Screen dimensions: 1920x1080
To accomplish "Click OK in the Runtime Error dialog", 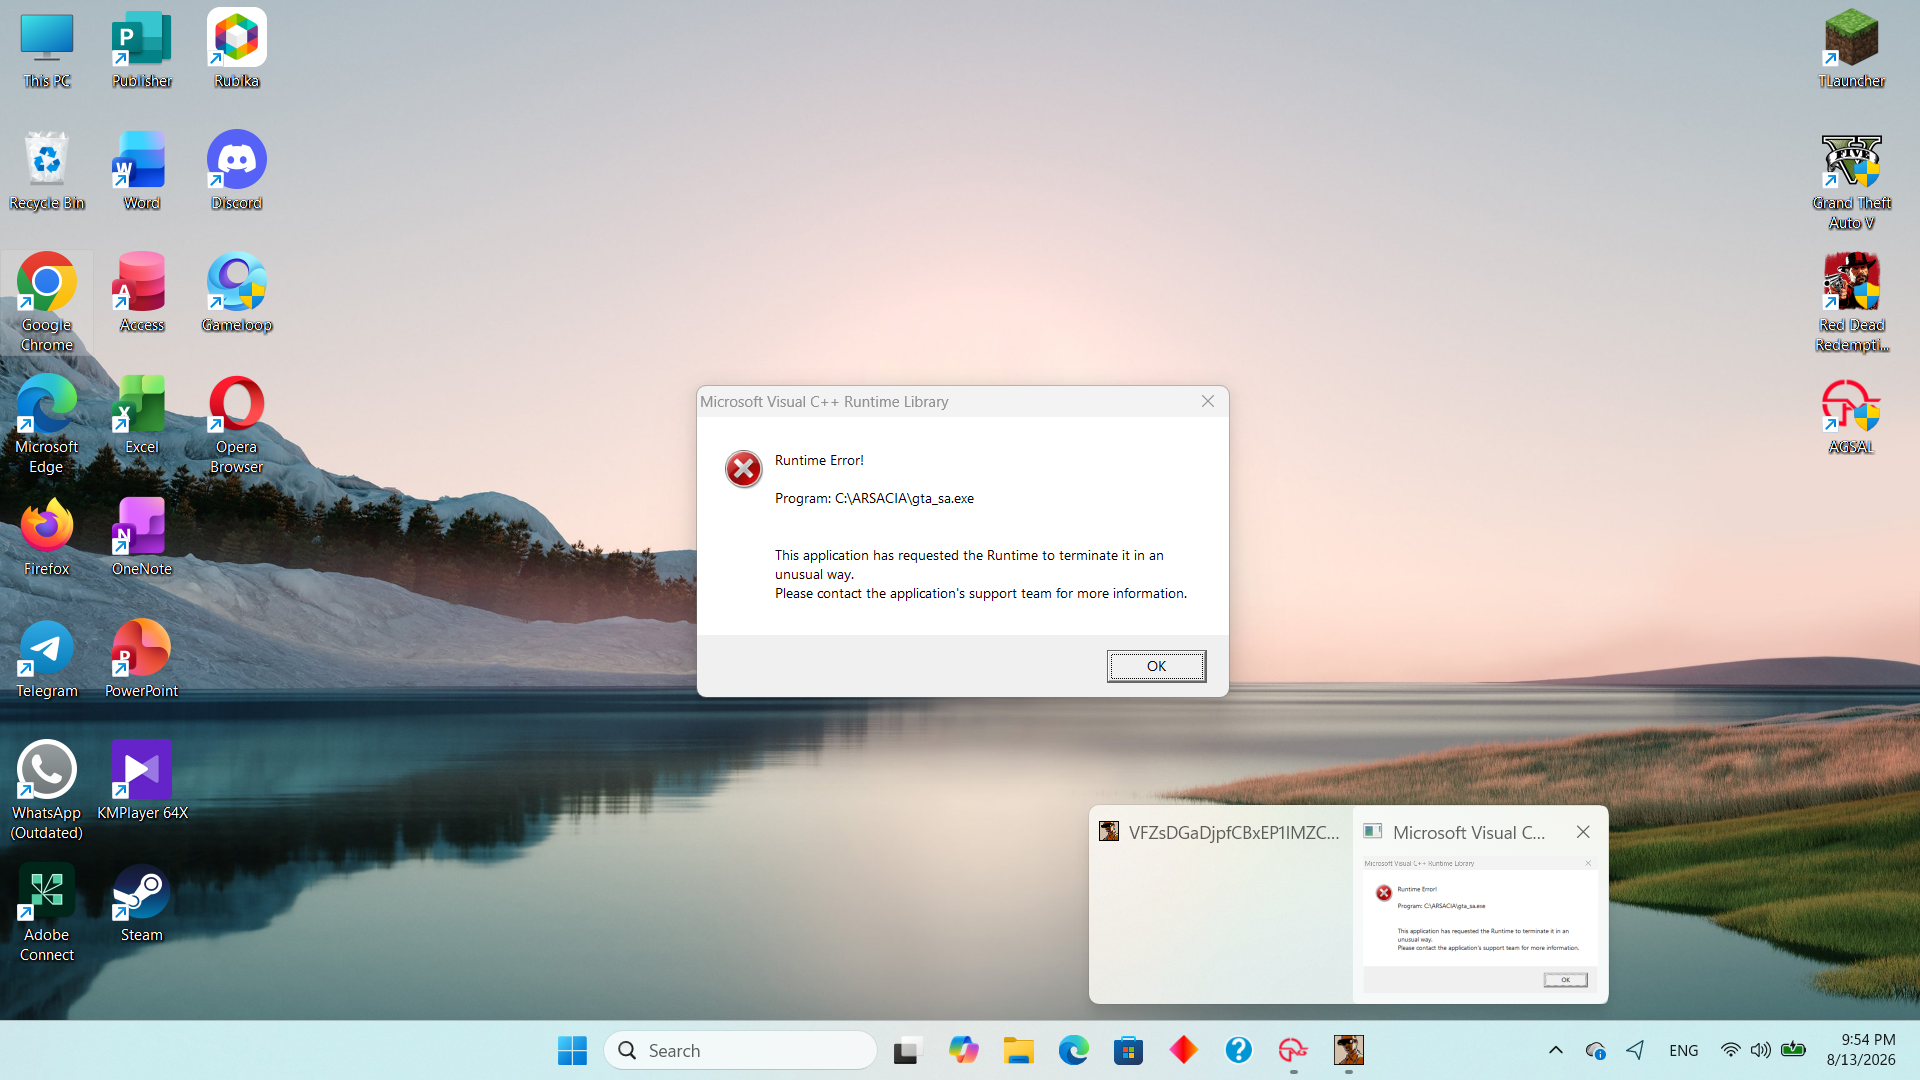I will tap(1156, 666).
